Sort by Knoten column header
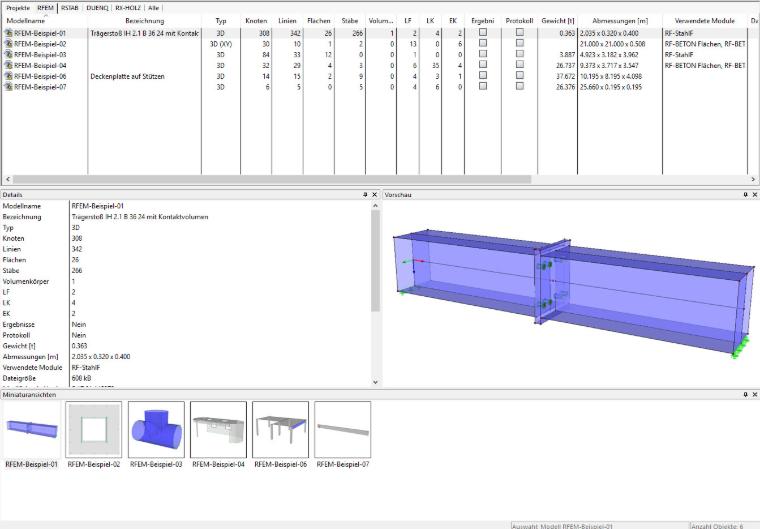The height and width of the screenshot is (529, 760). (x=256, y=21)
